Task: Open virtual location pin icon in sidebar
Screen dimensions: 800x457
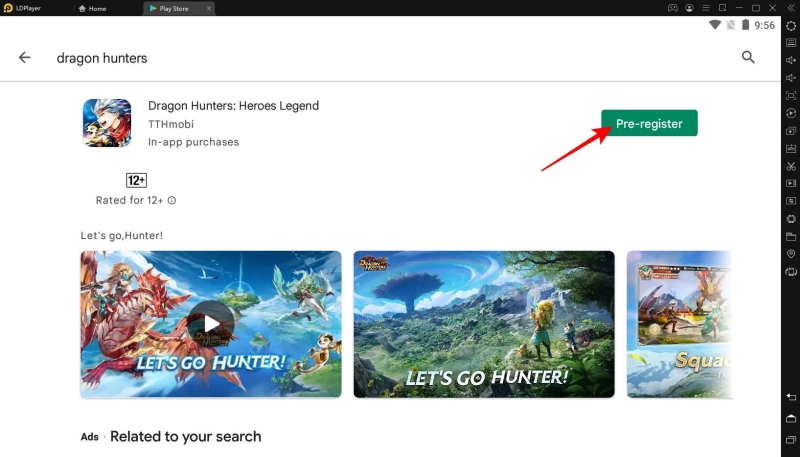Action: [791, 254]
